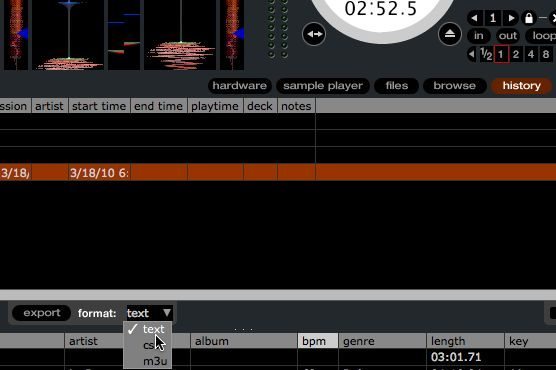The height and width of the screenshot is (370, 556).
Task: Choose csv option in format menu
Action: pos(149,345)
